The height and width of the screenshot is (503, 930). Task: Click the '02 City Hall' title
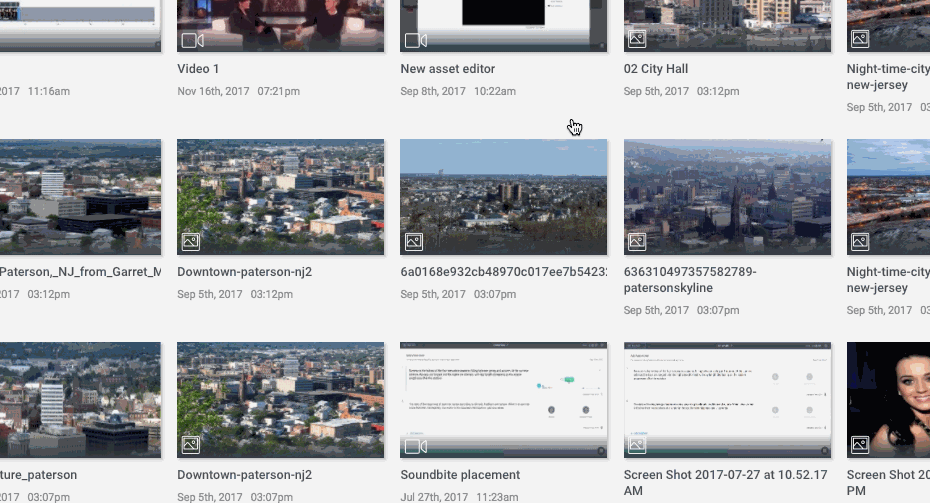coord(656,69)
